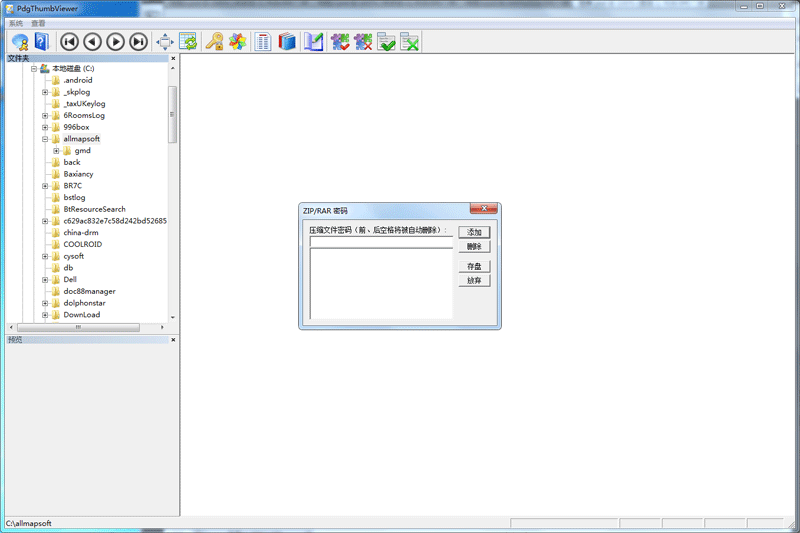Click the folder tree scroll-left arrow

(x=11, y=327)
